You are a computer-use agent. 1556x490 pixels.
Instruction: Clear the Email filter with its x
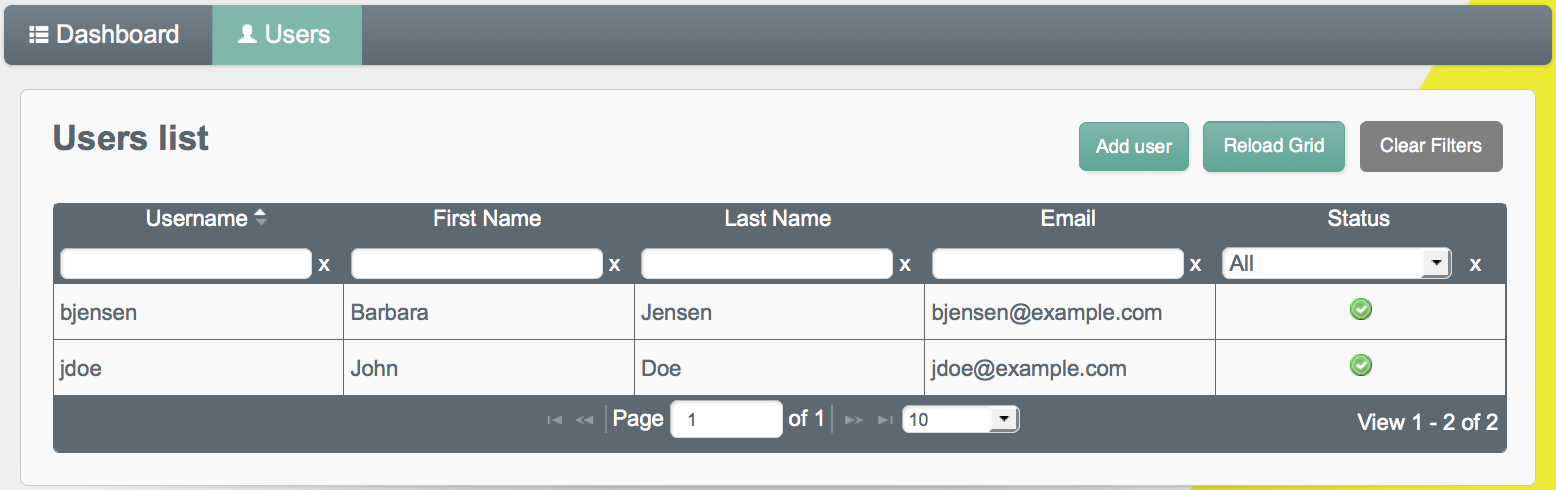[x=1195, y=265]
